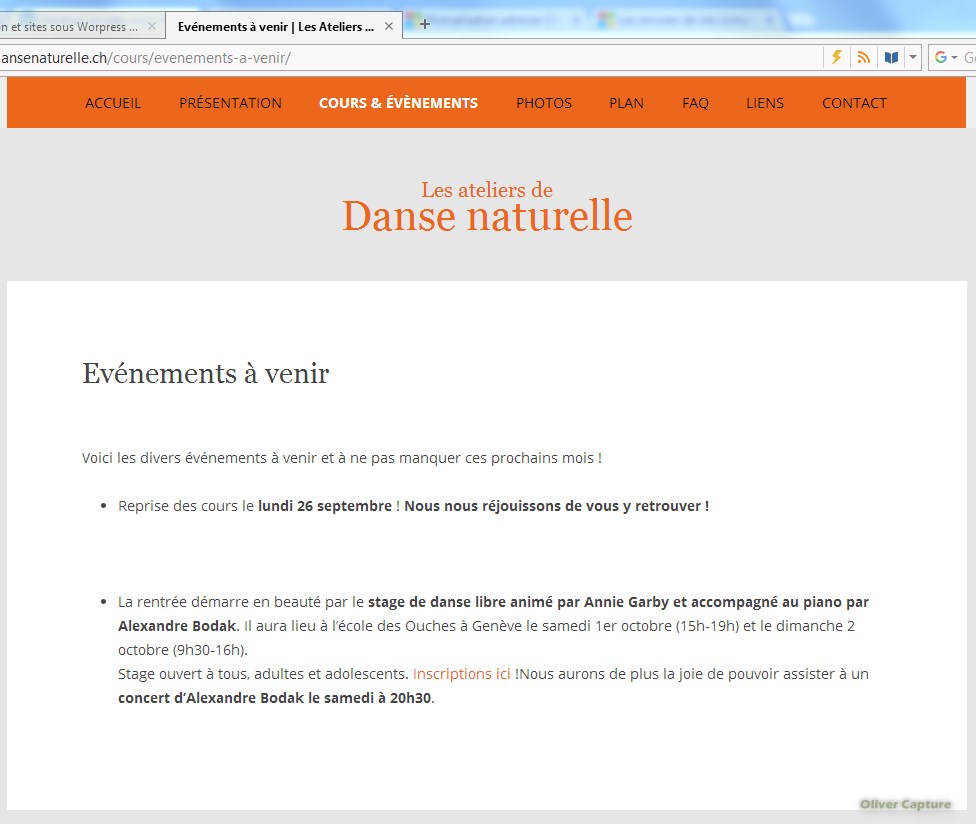Image resolution: width=976 pixels, height=824 pixels.
Task: Open the PRÉSENTATION menu item
Action: 230,103
